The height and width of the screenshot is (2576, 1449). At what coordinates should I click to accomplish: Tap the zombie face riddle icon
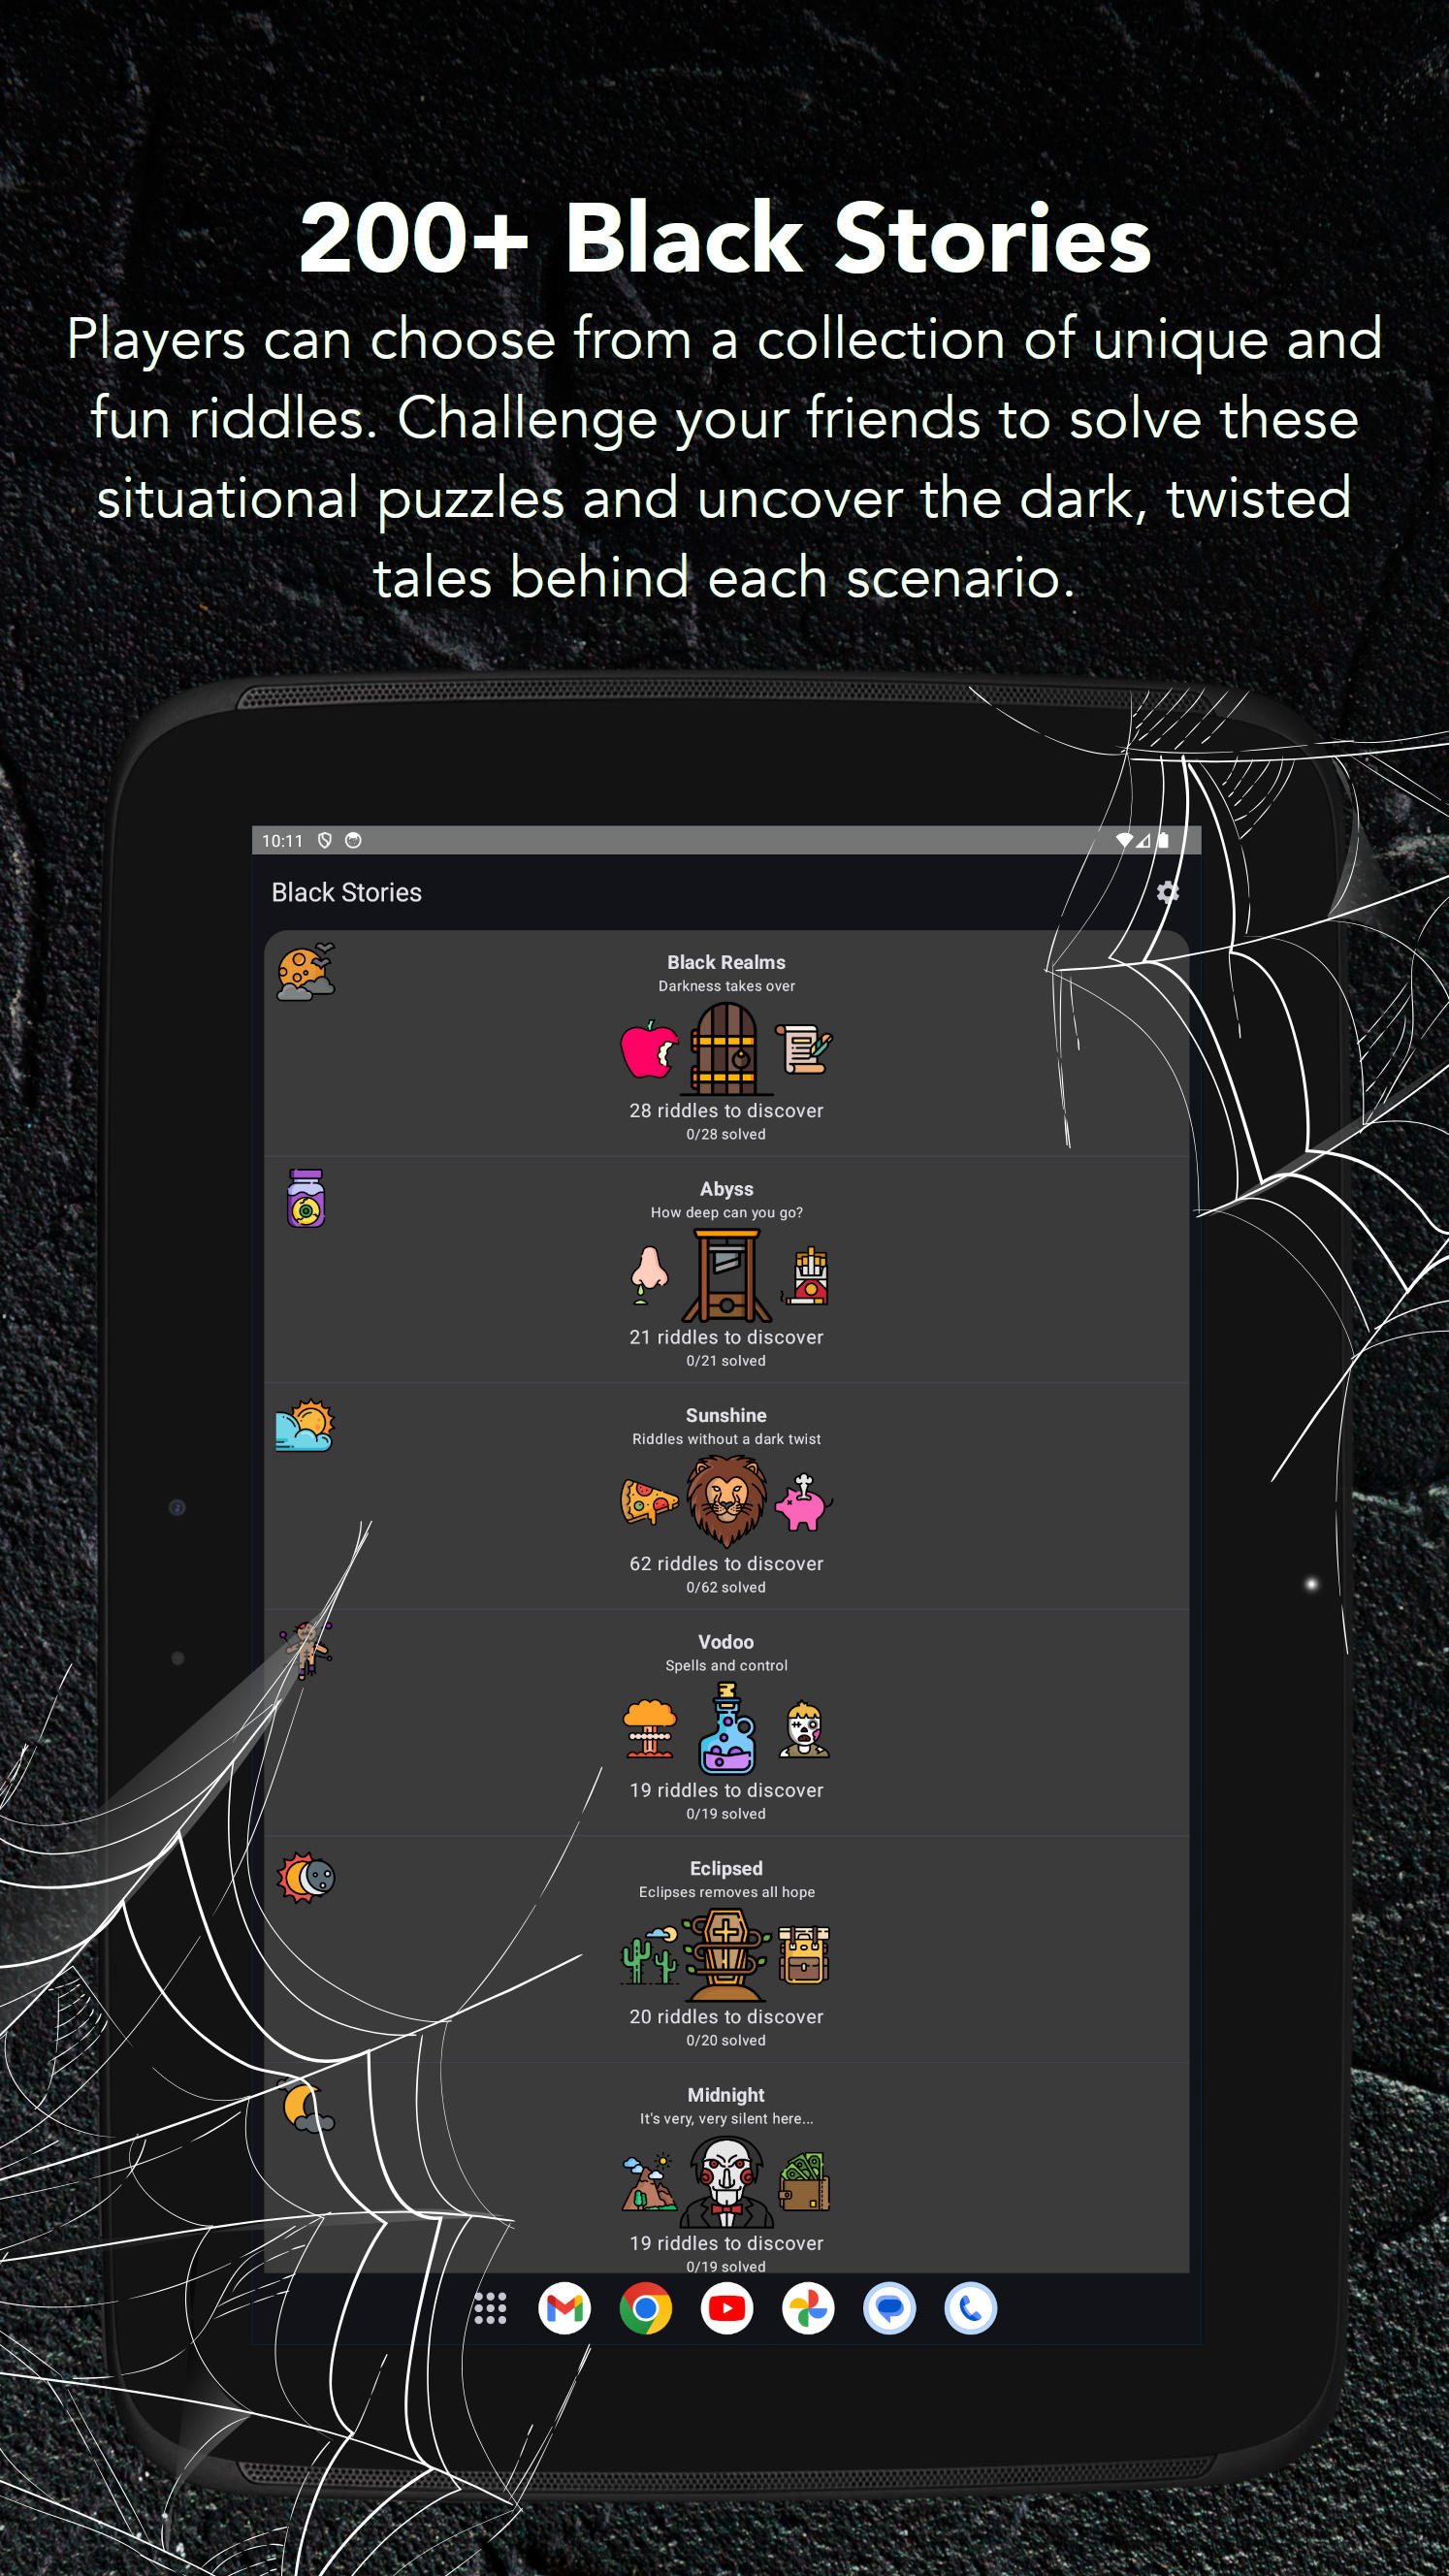(805, 1728)
